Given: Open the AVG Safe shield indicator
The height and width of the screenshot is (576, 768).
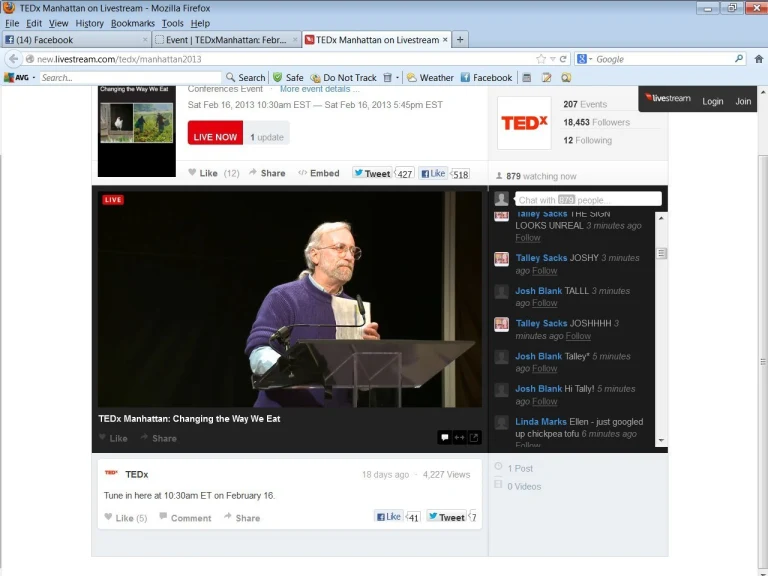Looking at the screenshot, I should coord(288,77).
